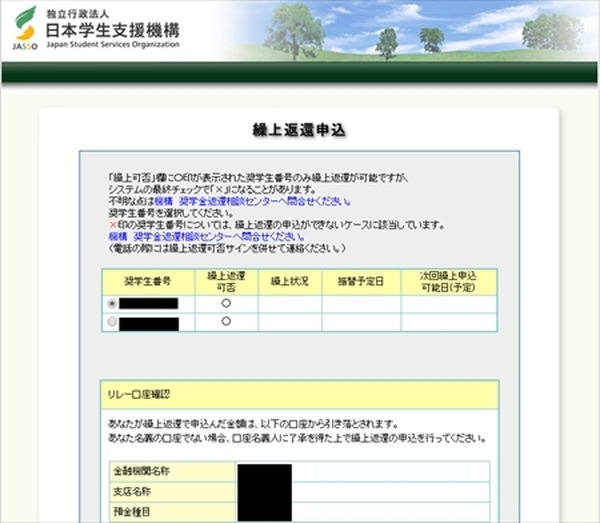600x523 pixels.
Task: Open the second 奨学金返還相談センター link below ×印 note
Action: (x=207, y=236)
